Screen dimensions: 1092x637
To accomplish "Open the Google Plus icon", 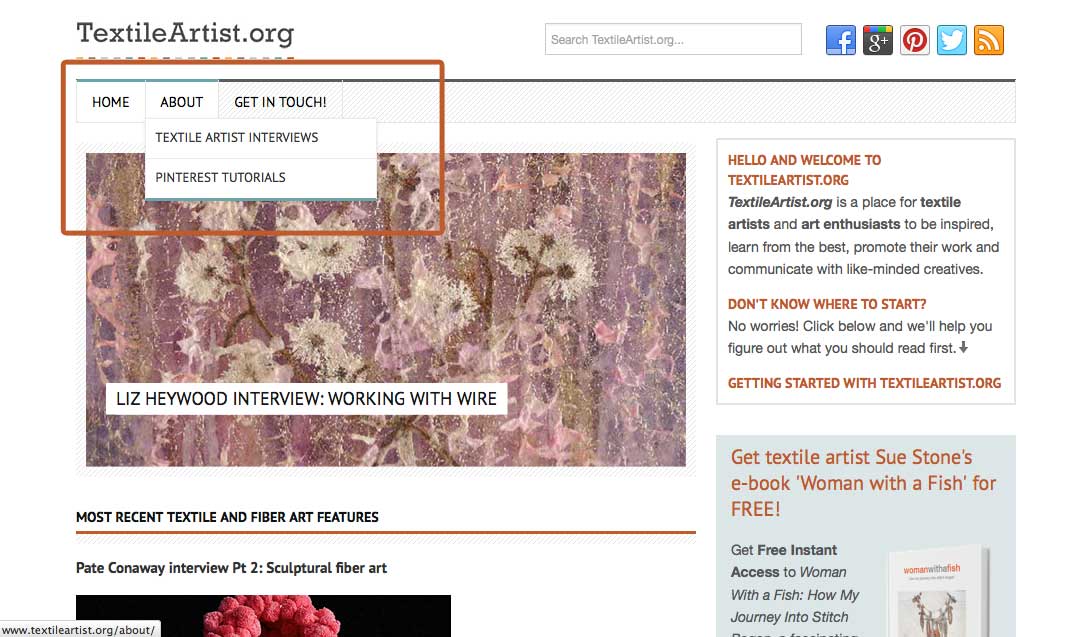I will pos(878,40).
